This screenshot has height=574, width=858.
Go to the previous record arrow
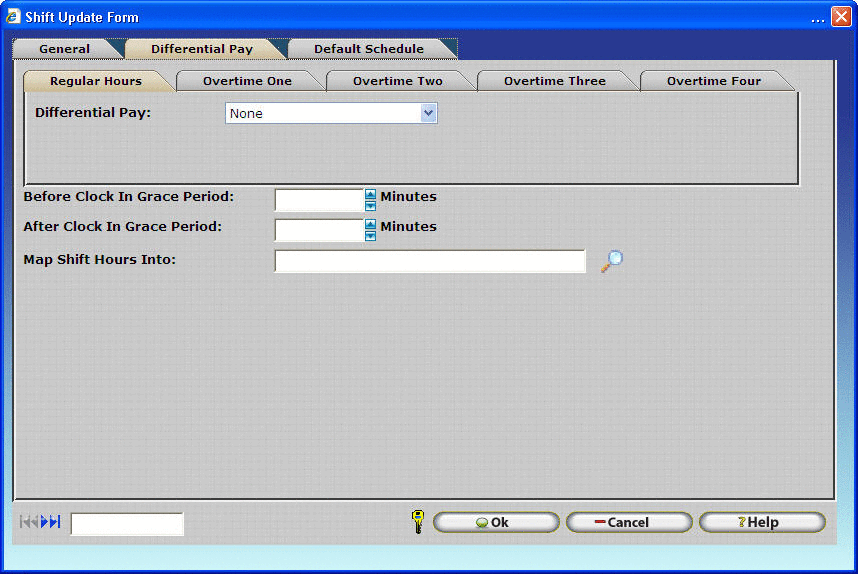pos(35,522)
